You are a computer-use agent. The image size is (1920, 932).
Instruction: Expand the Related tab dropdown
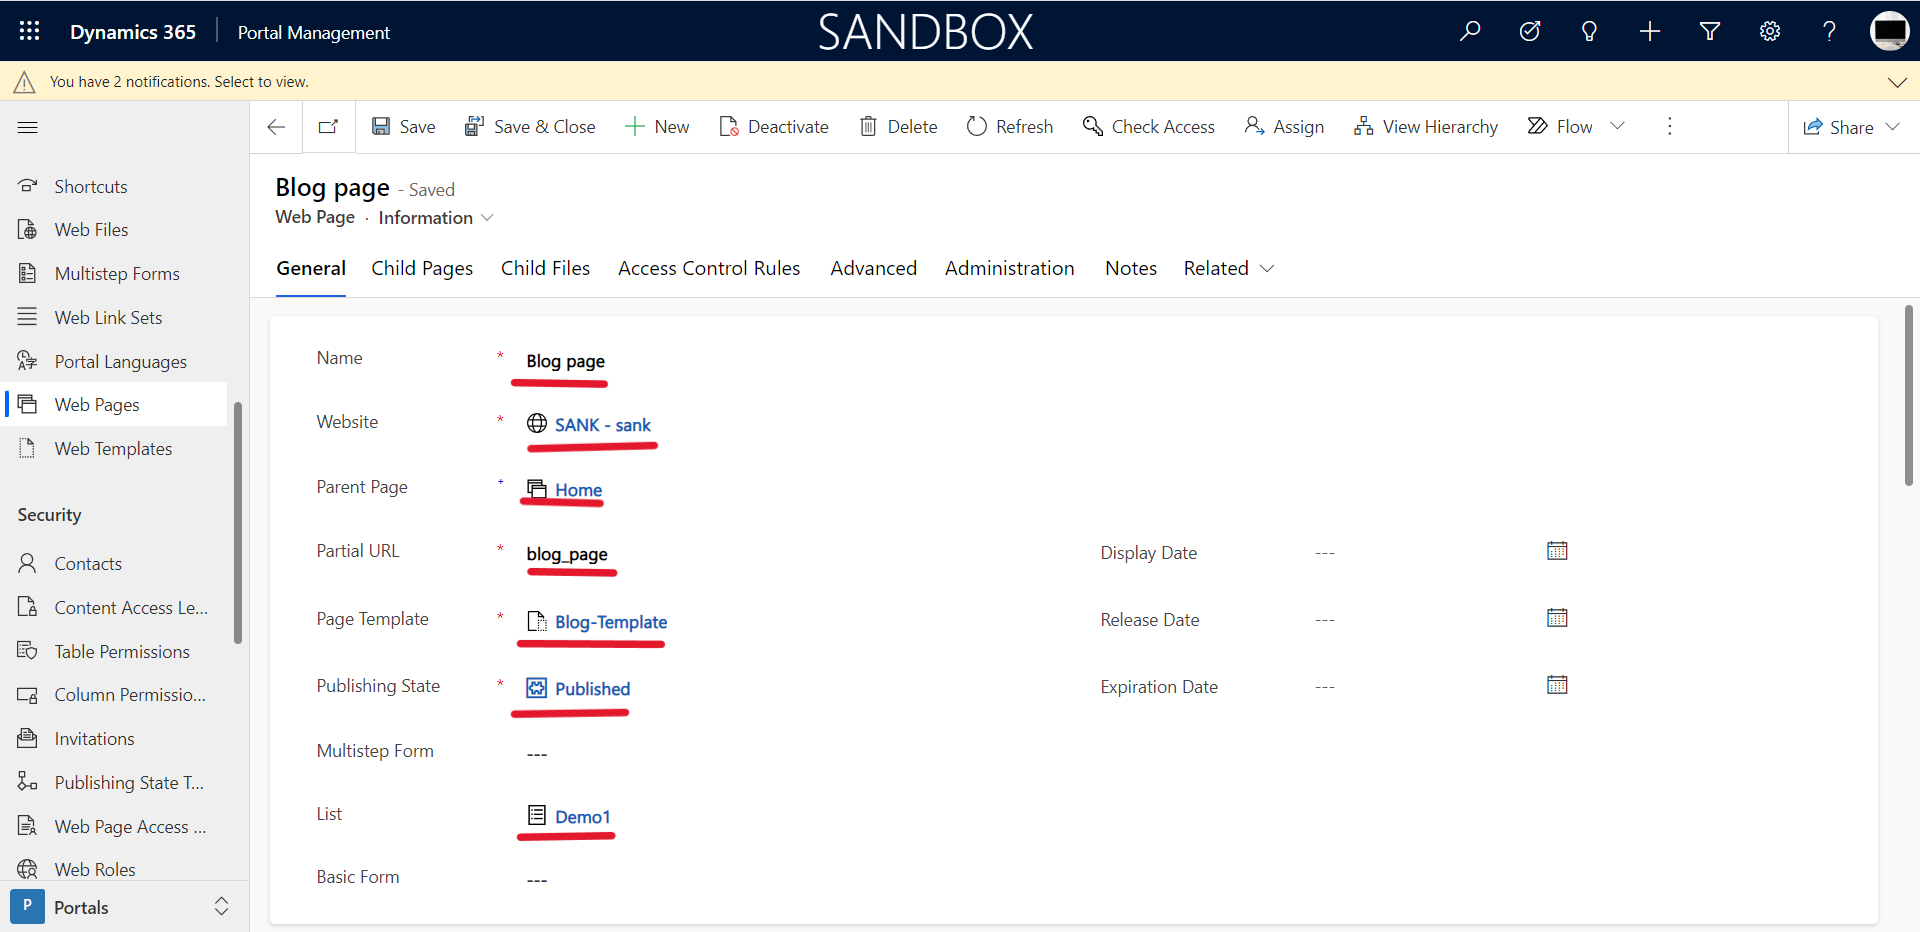(1229, 268)
